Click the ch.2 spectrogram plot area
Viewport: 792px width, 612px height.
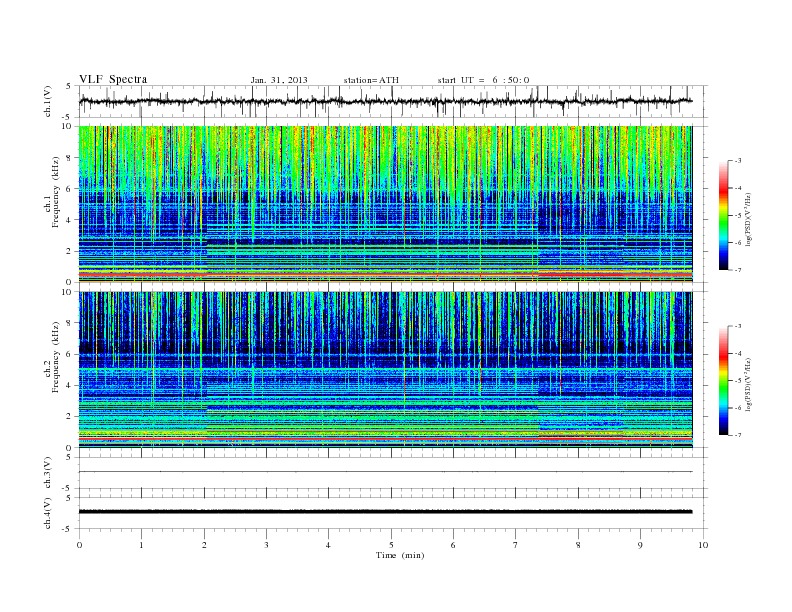(x=385, y=370)
